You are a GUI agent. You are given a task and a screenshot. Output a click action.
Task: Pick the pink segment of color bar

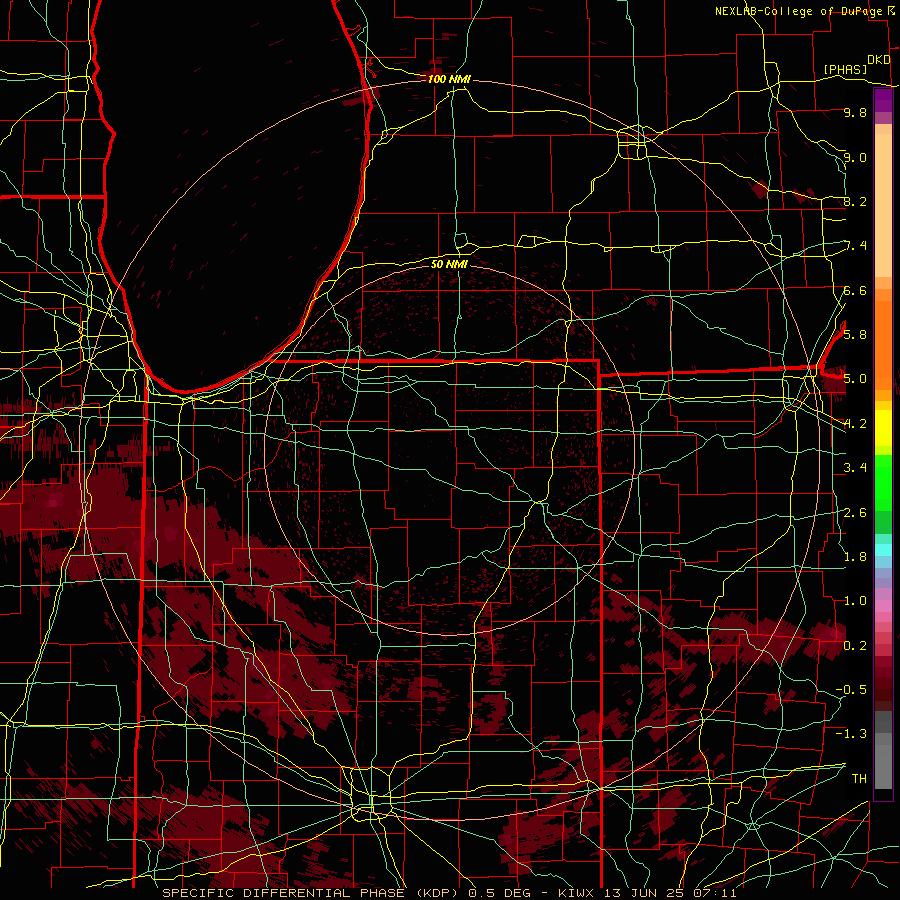(x=883, y=606)
